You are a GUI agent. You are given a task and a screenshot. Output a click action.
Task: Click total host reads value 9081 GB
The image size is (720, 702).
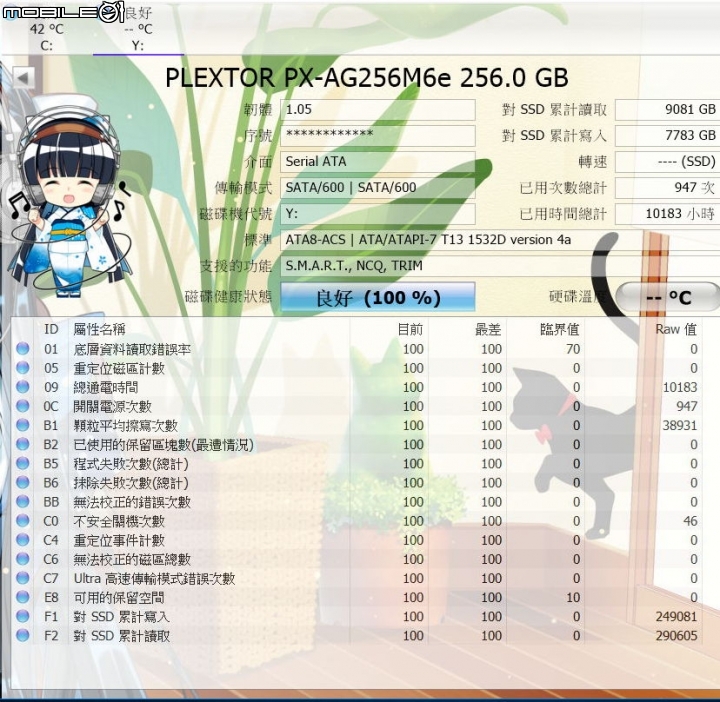pyautogui.click(x=667, y=110)
